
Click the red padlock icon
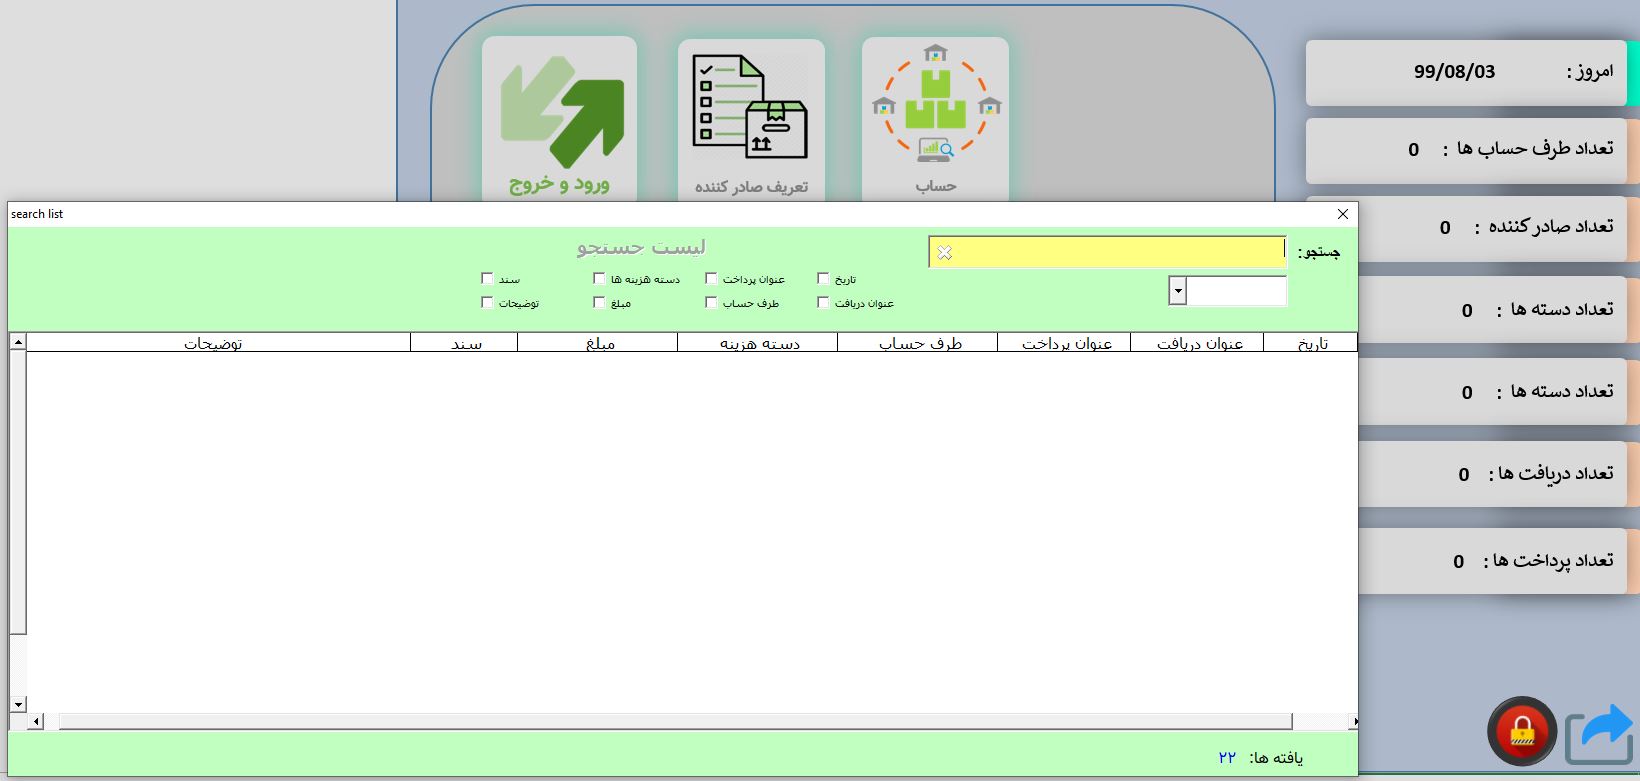click(1521, 731)
